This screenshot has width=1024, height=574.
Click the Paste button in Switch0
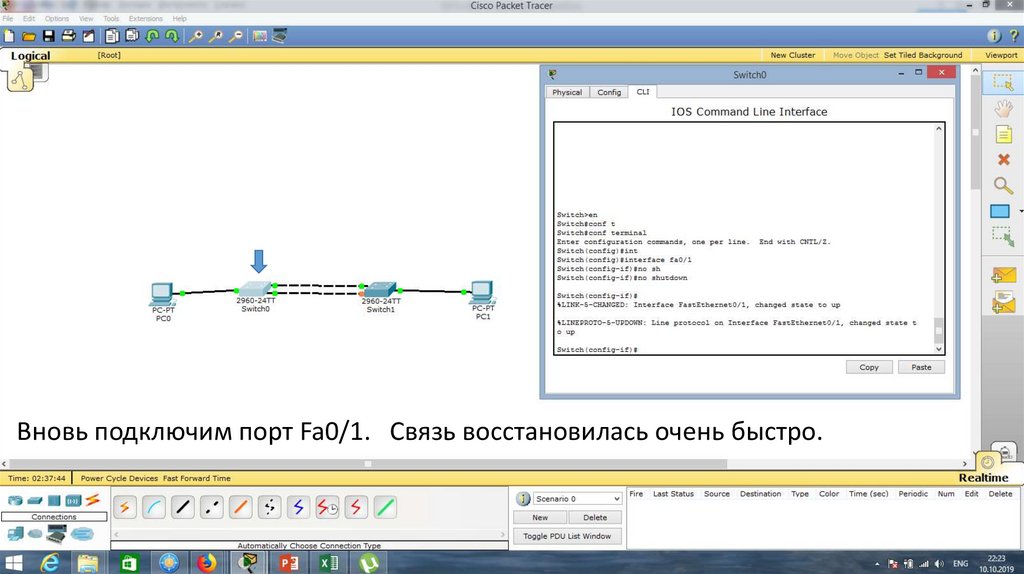(x=921, y=367)
